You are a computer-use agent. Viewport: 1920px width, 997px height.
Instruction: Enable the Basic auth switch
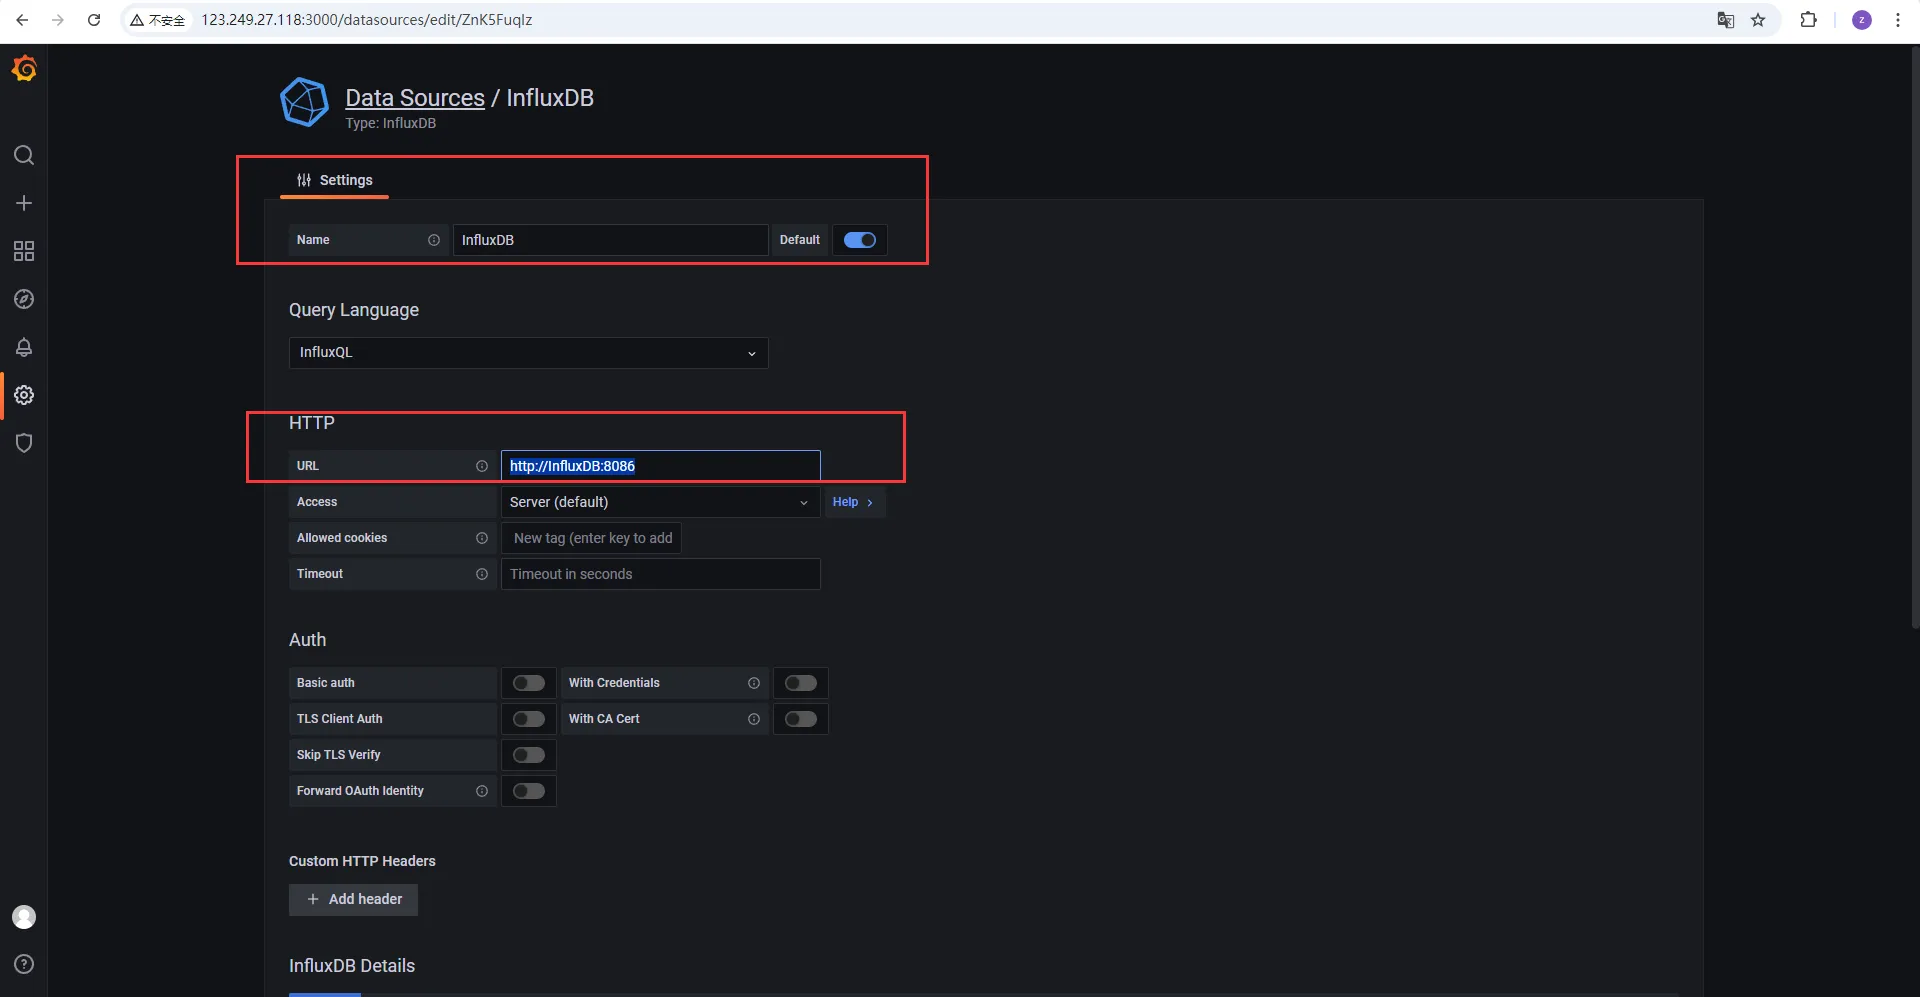tap(529, 683)
